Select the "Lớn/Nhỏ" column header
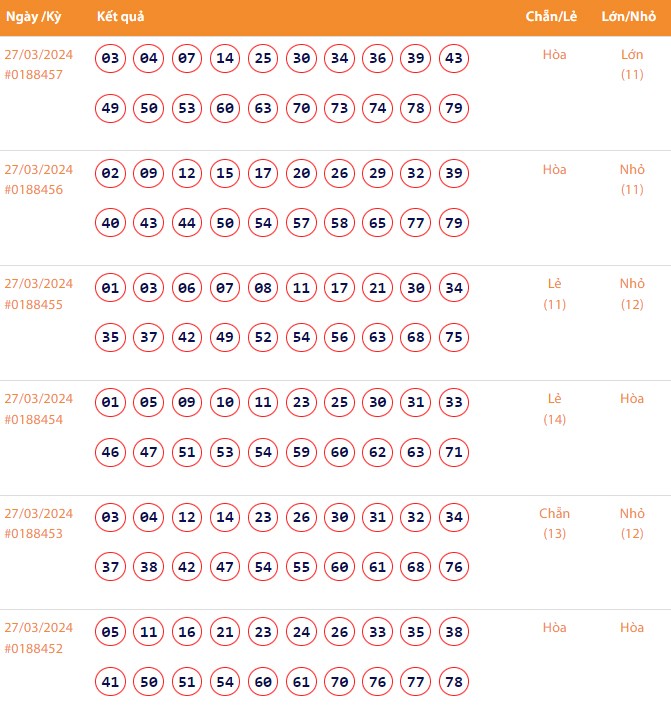The height and width of the screenshot is (712, 671). point(630,18)
